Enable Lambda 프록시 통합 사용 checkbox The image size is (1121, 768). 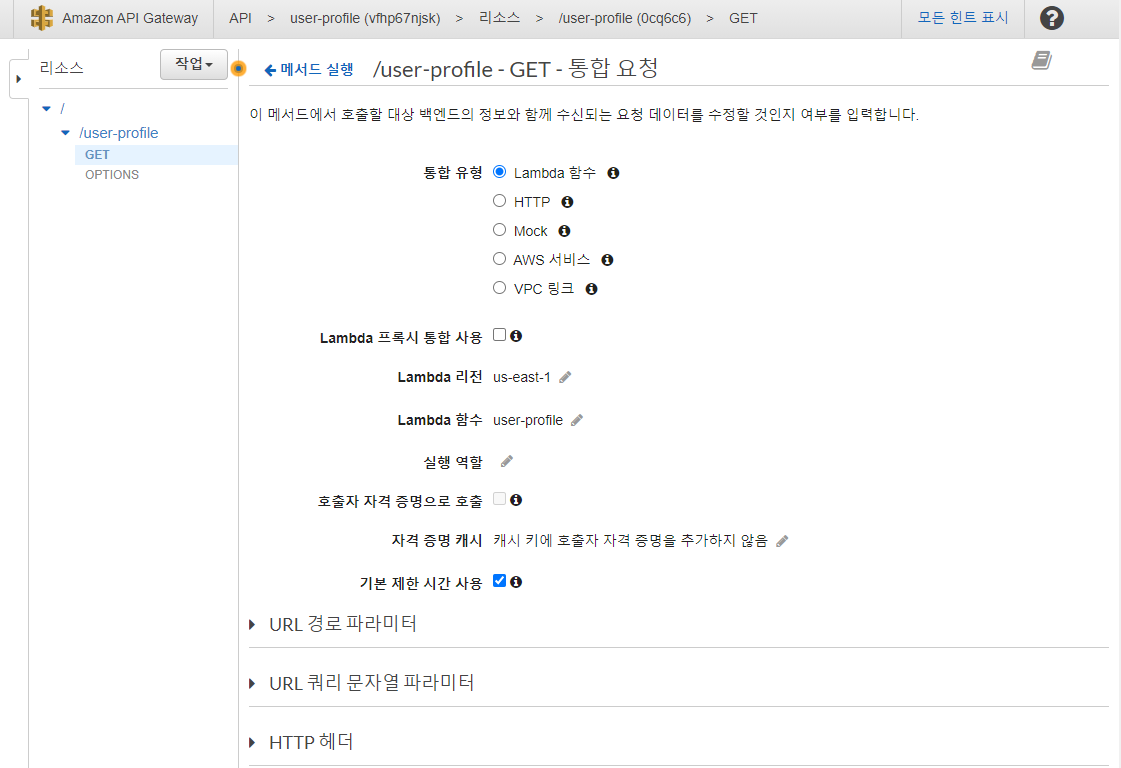click(500, 334)
